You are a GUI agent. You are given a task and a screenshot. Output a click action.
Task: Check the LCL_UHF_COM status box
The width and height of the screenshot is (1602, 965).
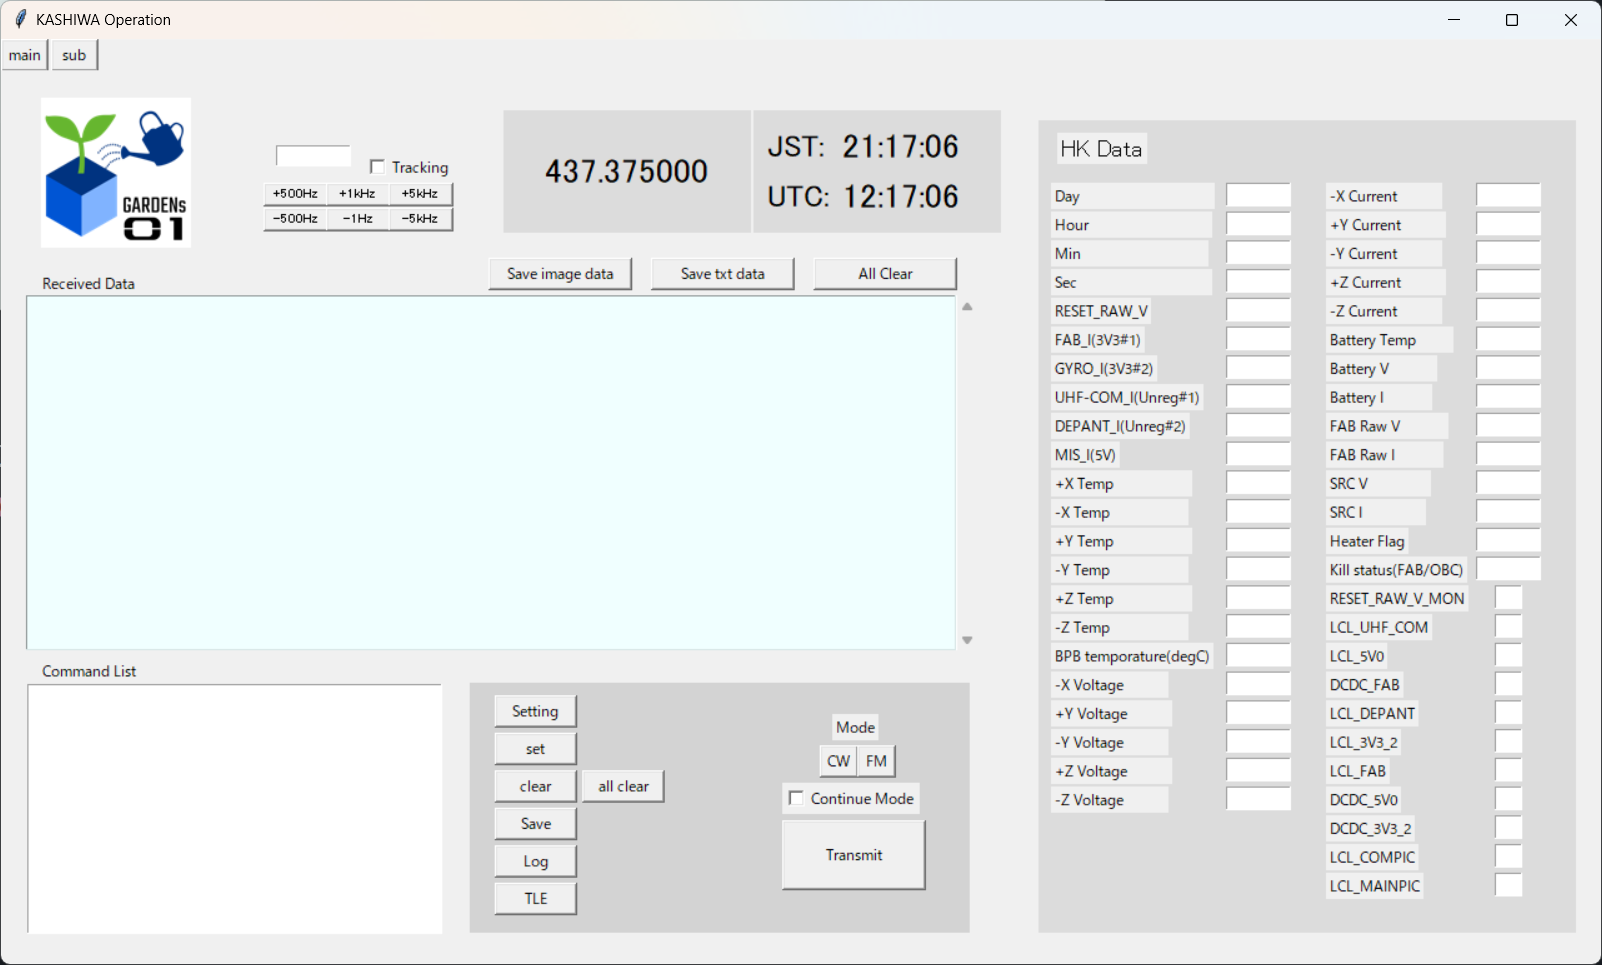[x=1508, y=627]
